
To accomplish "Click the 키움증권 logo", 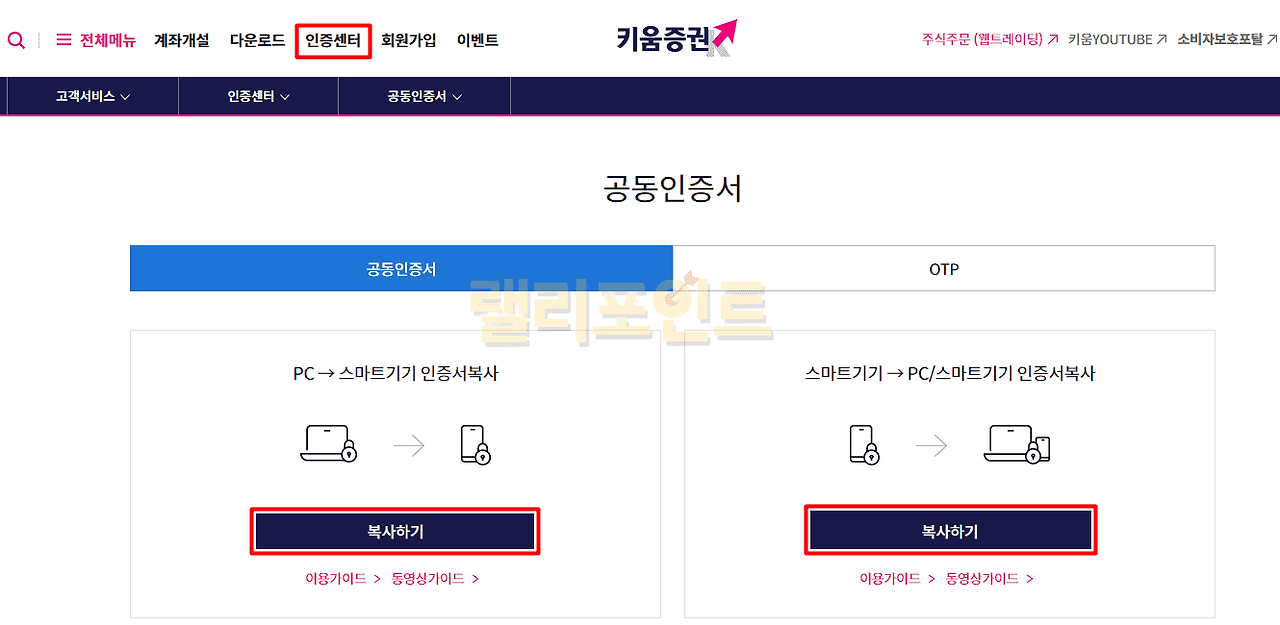I will tap(676, 38).
